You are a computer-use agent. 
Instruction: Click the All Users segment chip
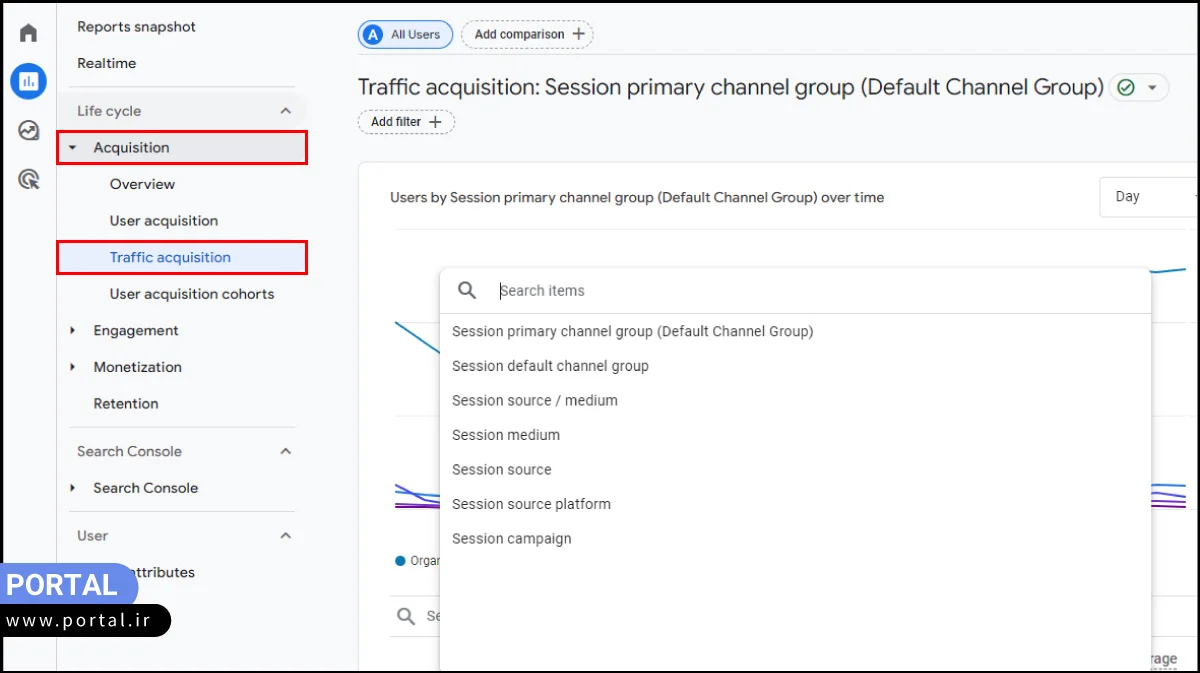coord(405,34)
